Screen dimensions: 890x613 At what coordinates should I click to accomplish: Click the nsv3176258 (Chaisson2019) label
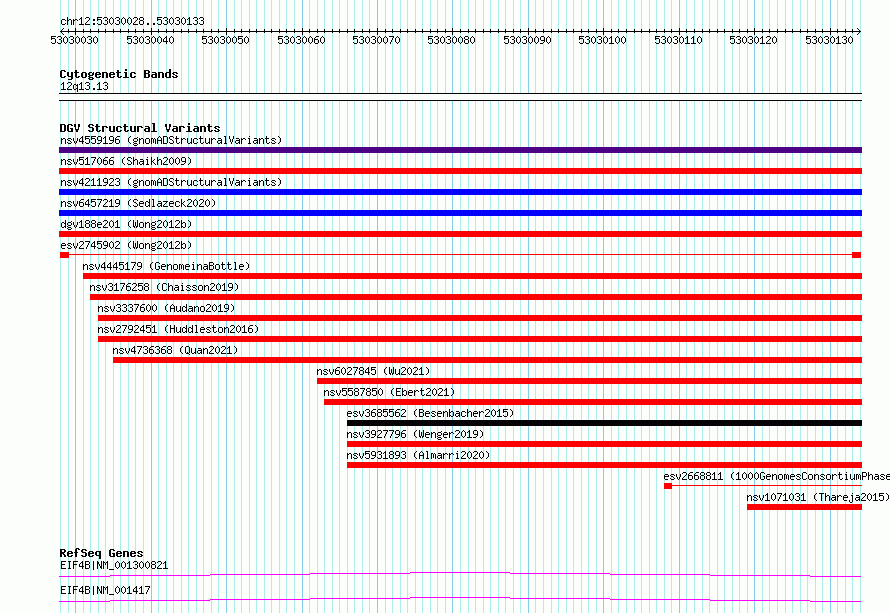coord(164,287)
